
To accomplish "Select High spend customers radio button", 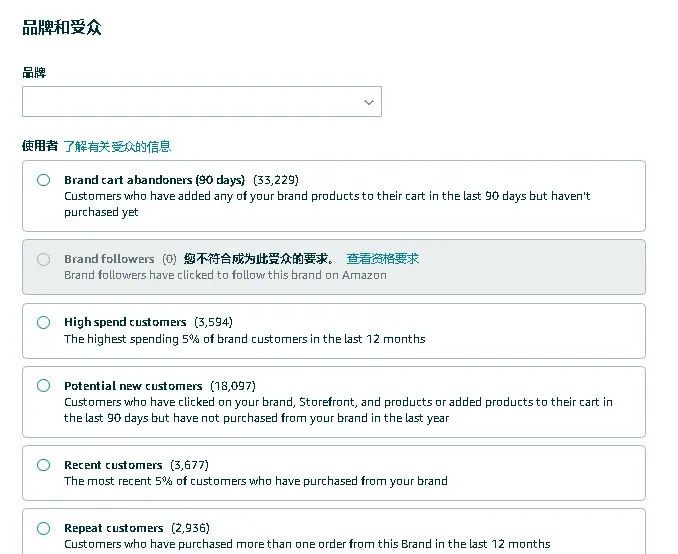I will click(43, 322).
